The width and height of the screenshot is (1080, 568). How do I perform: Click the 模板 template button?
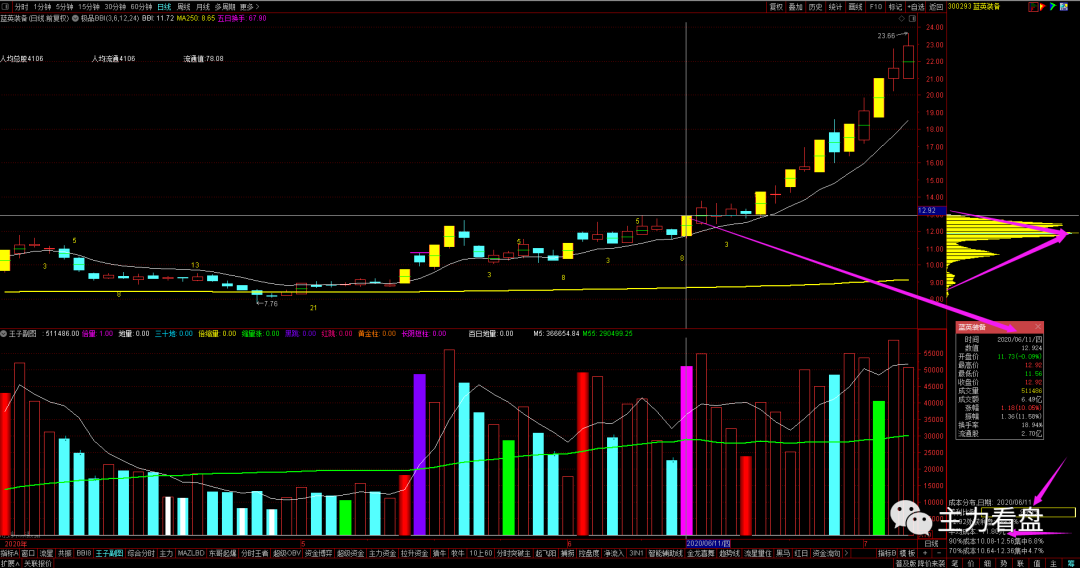pyautogui.click(x=907, y=554)
